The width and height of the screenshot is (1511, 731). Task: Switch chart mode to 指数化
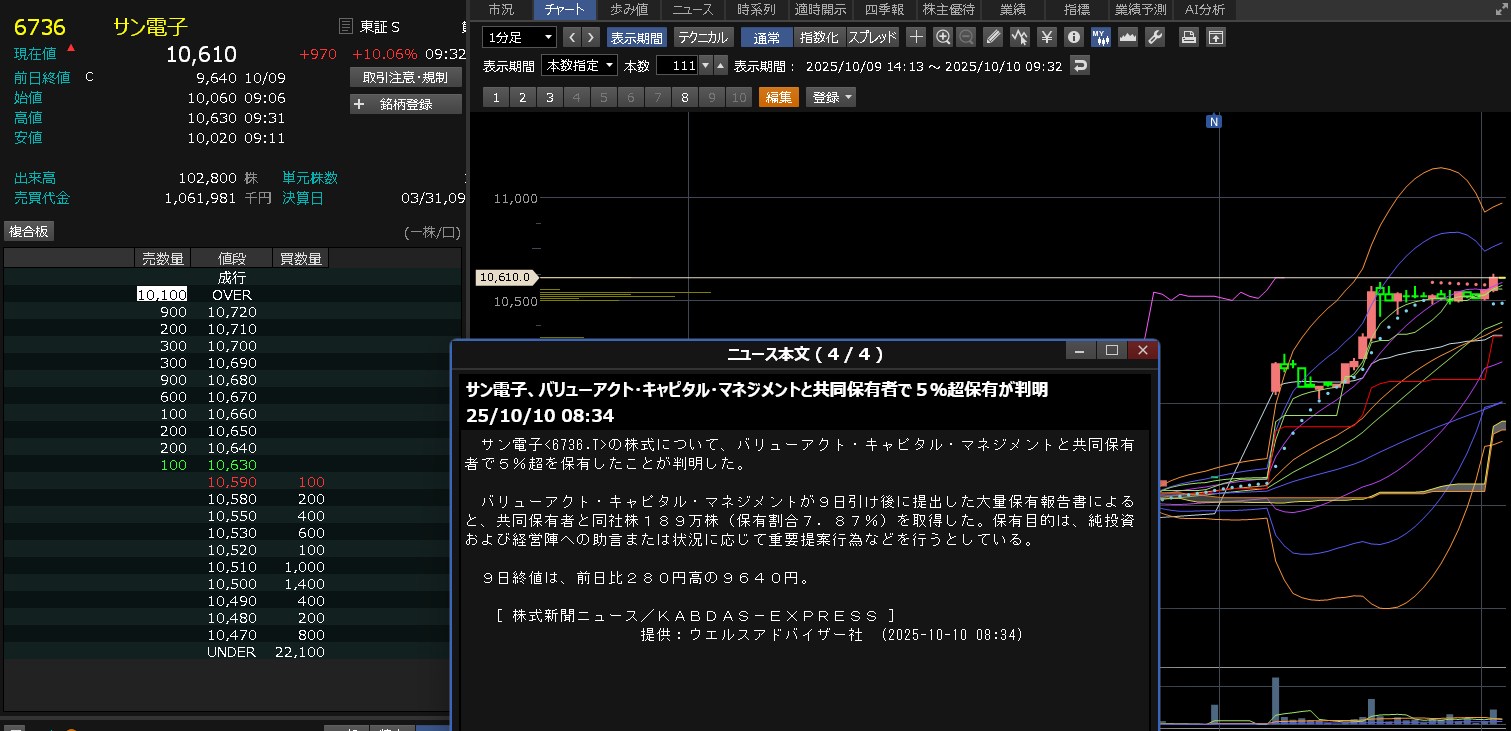click(819, 38)
